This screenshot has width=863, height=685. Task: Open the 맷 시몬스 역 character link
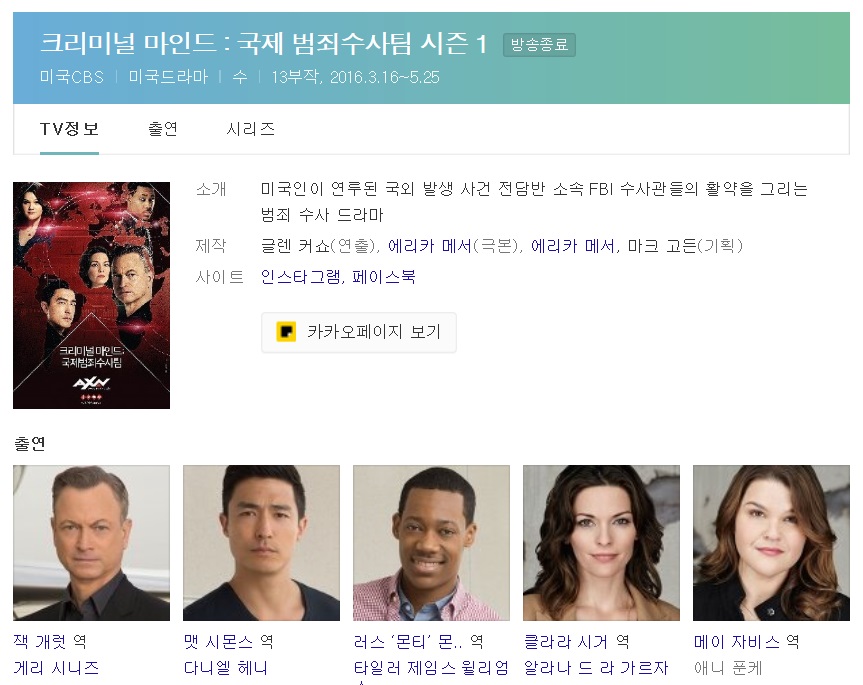(x=228, y=642)
